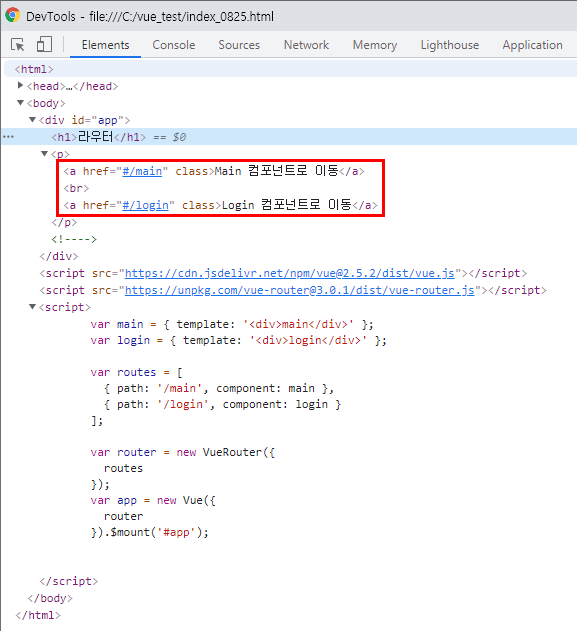Click the 'new VueRouter({' code line
Screen dimensions: 577x631
tap(183, 452)
